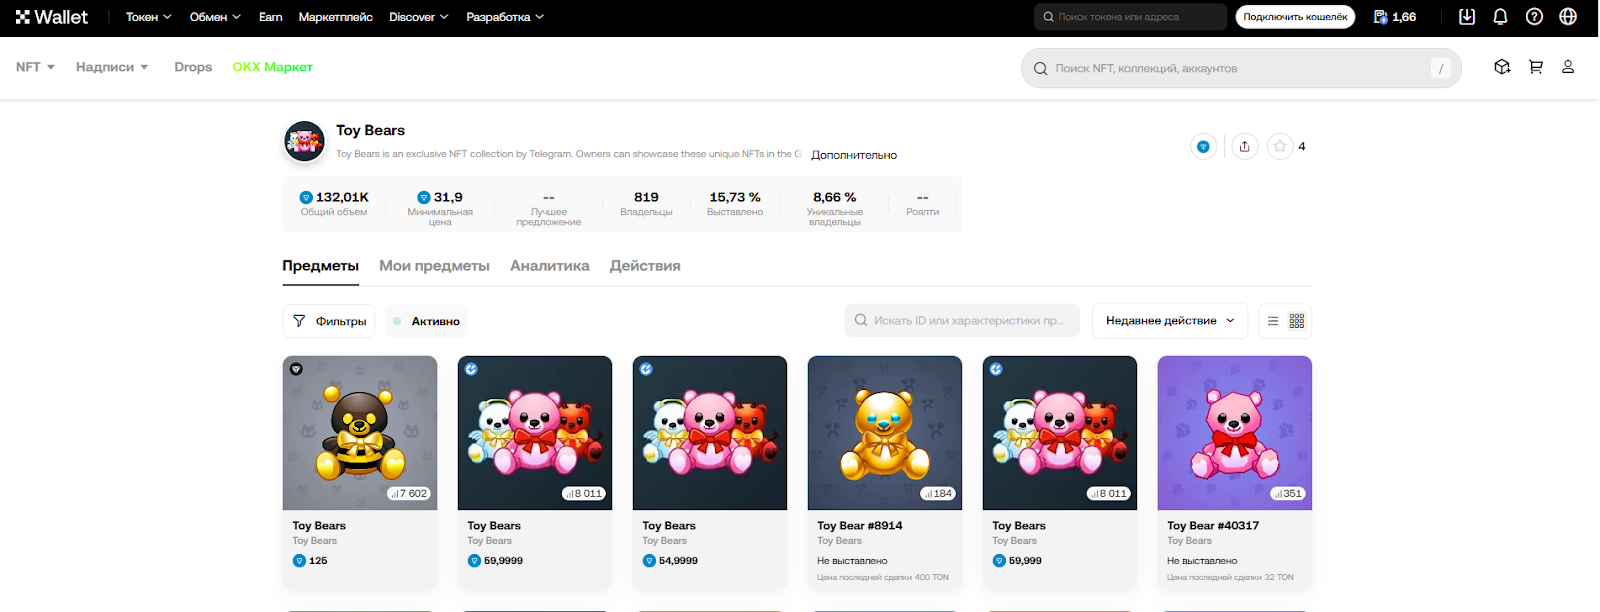Expand description with Дополнительно
The width and height of the screenshot is (1600, 612).
[854, 155]
